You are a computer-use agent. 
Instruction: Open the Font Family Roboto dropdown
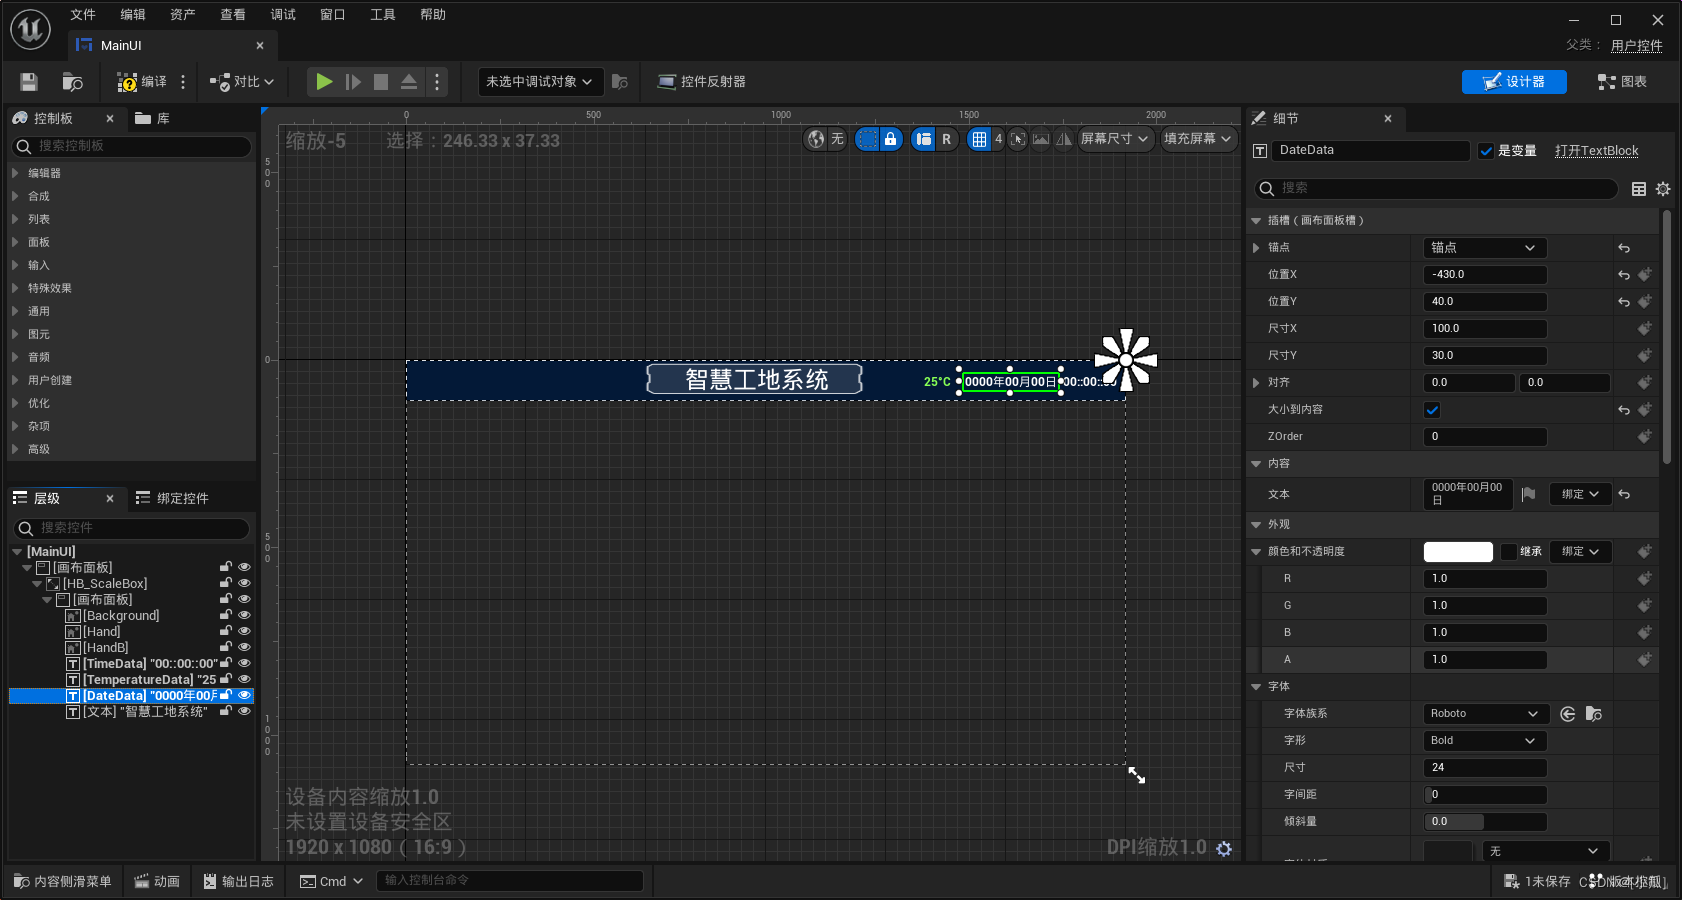[x=1484, y=714]
